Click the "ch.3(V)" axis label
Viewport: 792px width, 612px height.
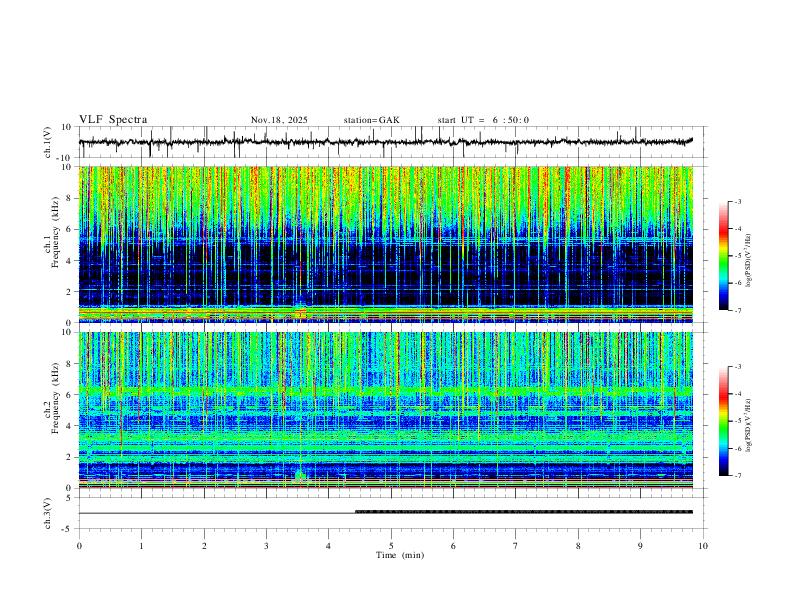(x=48, y=514)
